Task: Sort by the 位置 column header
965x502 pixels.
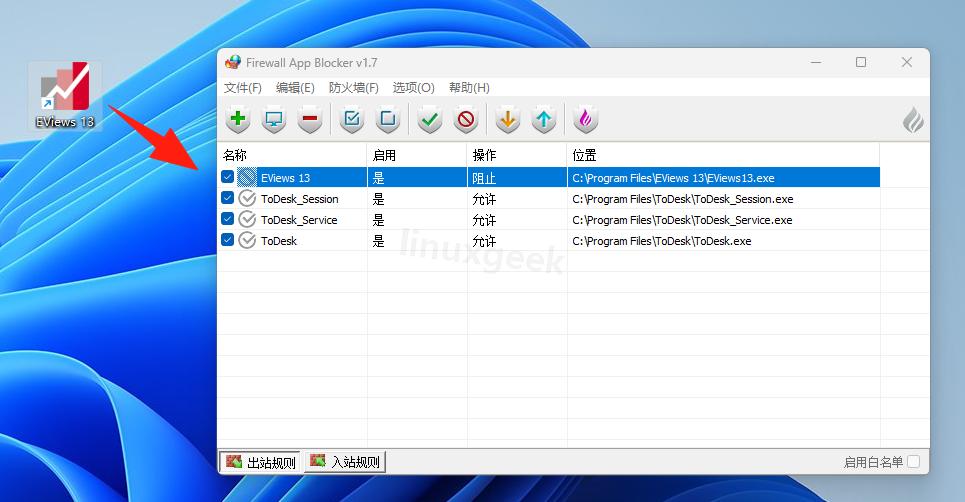Action: (723, 155)
